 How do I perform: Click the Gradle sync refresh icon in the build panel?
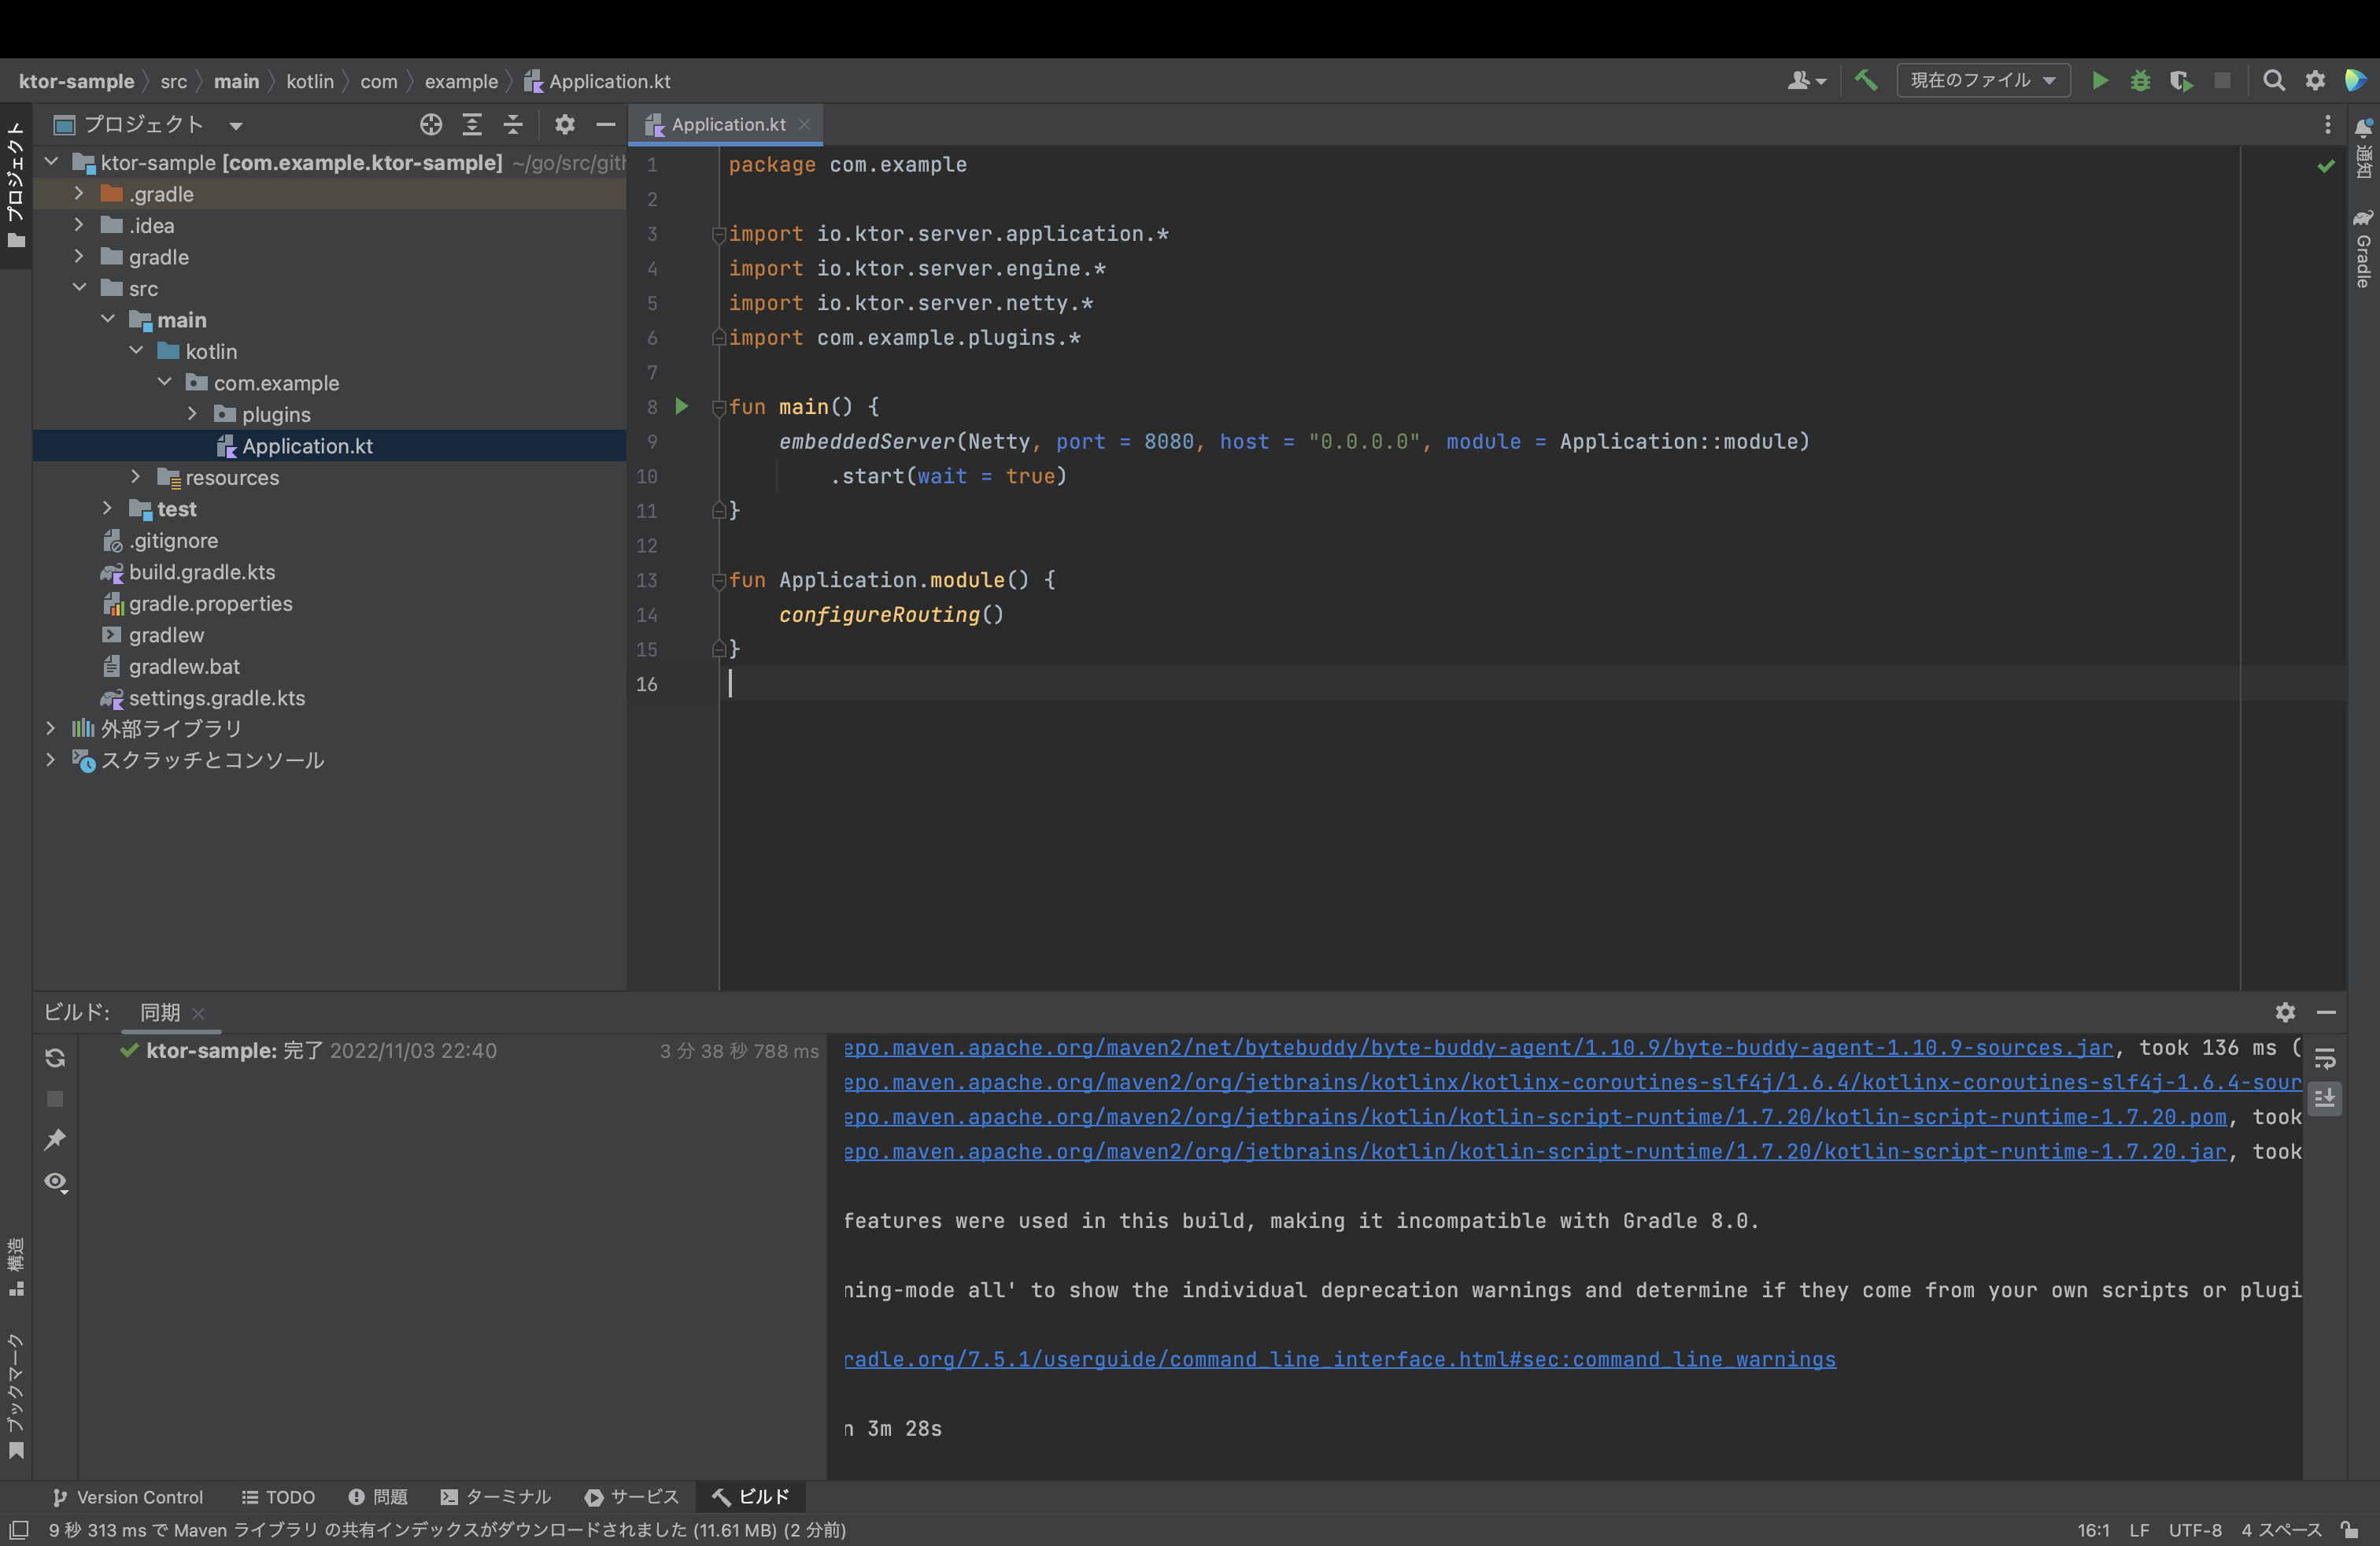tap(56, 1058)
